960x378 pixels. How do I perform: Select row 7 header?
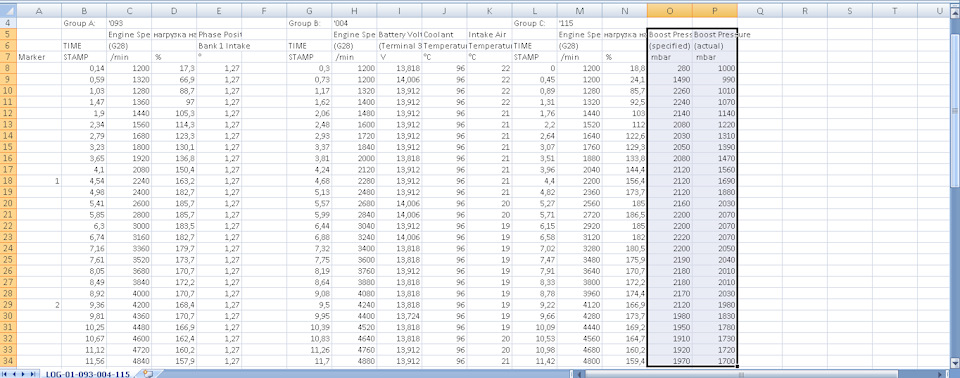[9, 57]
